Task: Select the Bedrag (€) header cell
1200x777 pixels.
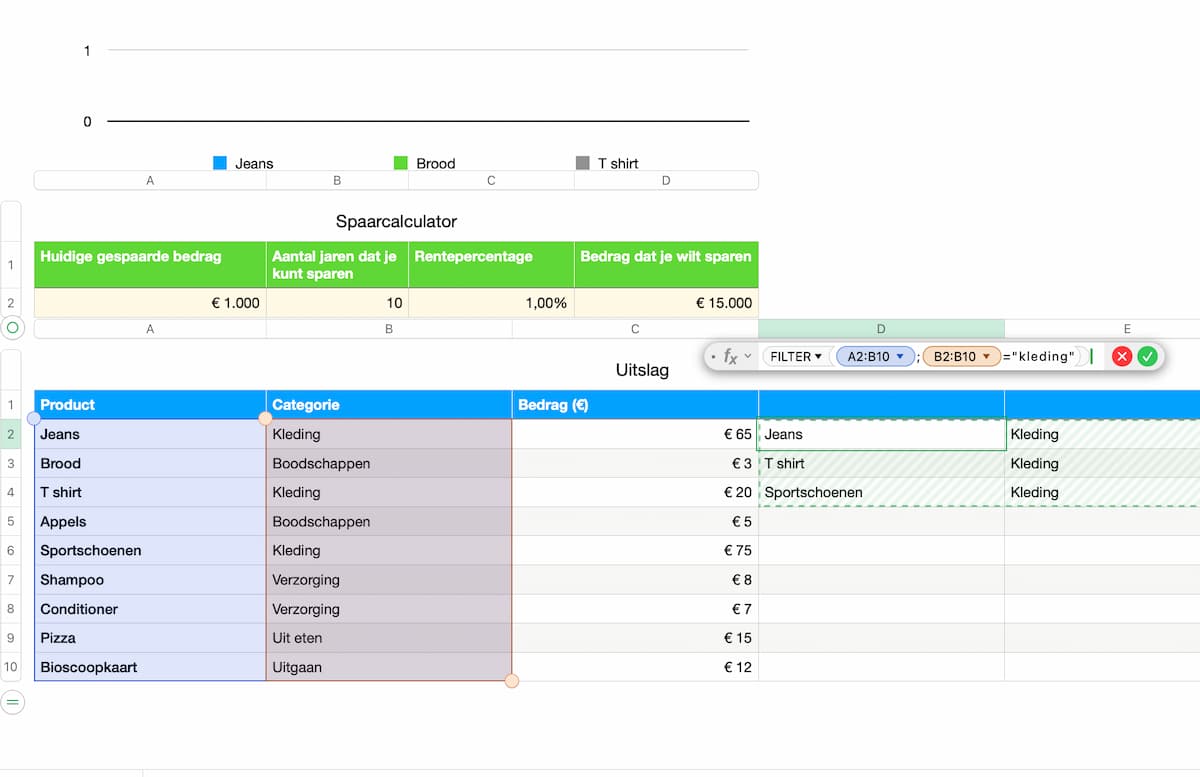Action: 635,405
